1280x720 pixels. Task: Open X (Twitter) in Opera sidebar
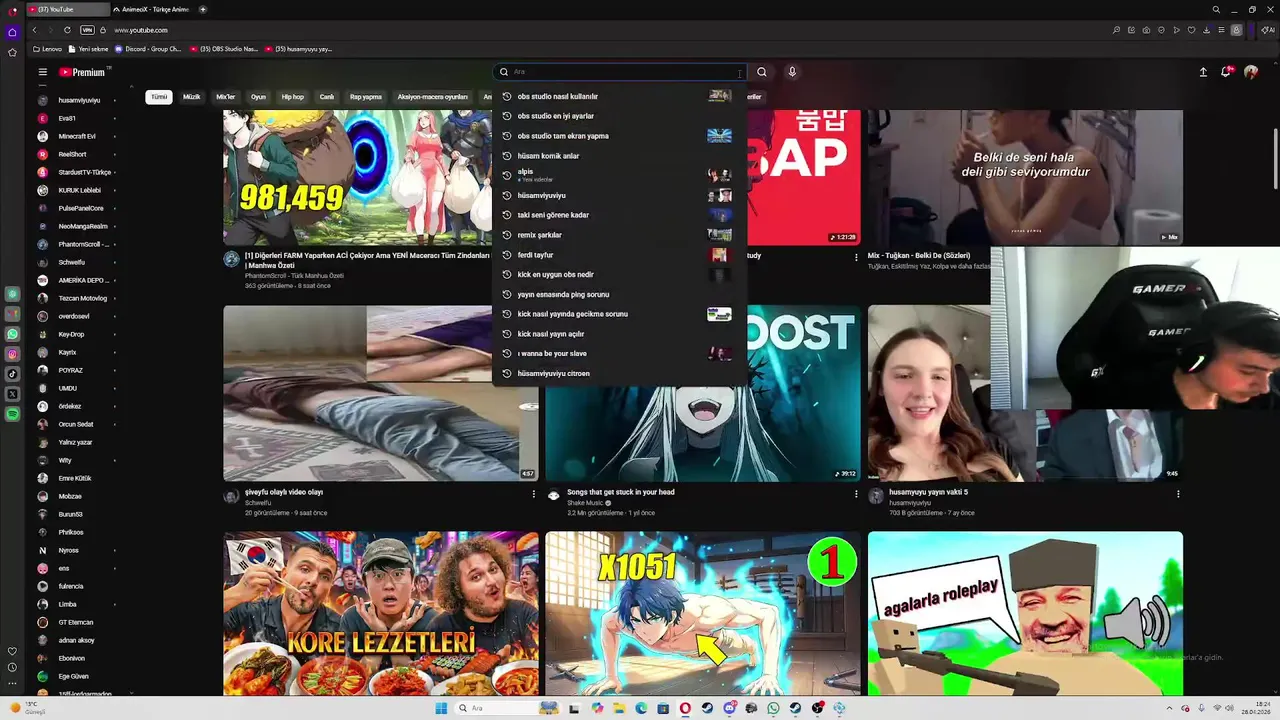[x=12, y=394]
